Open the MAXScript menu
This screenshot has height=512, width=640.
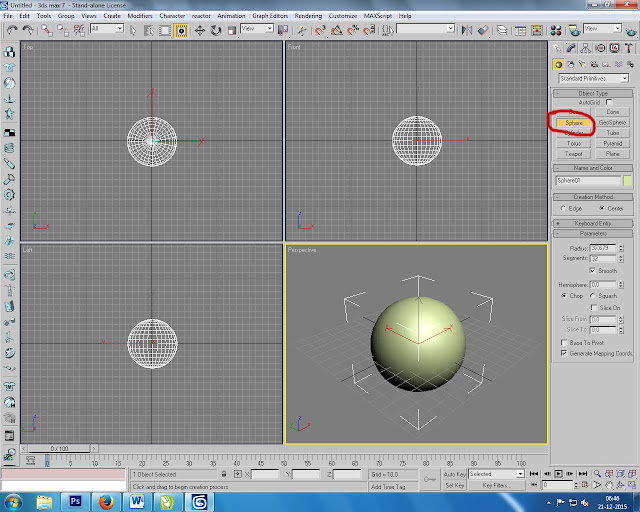pyautogui.click(x=378, y=16)
